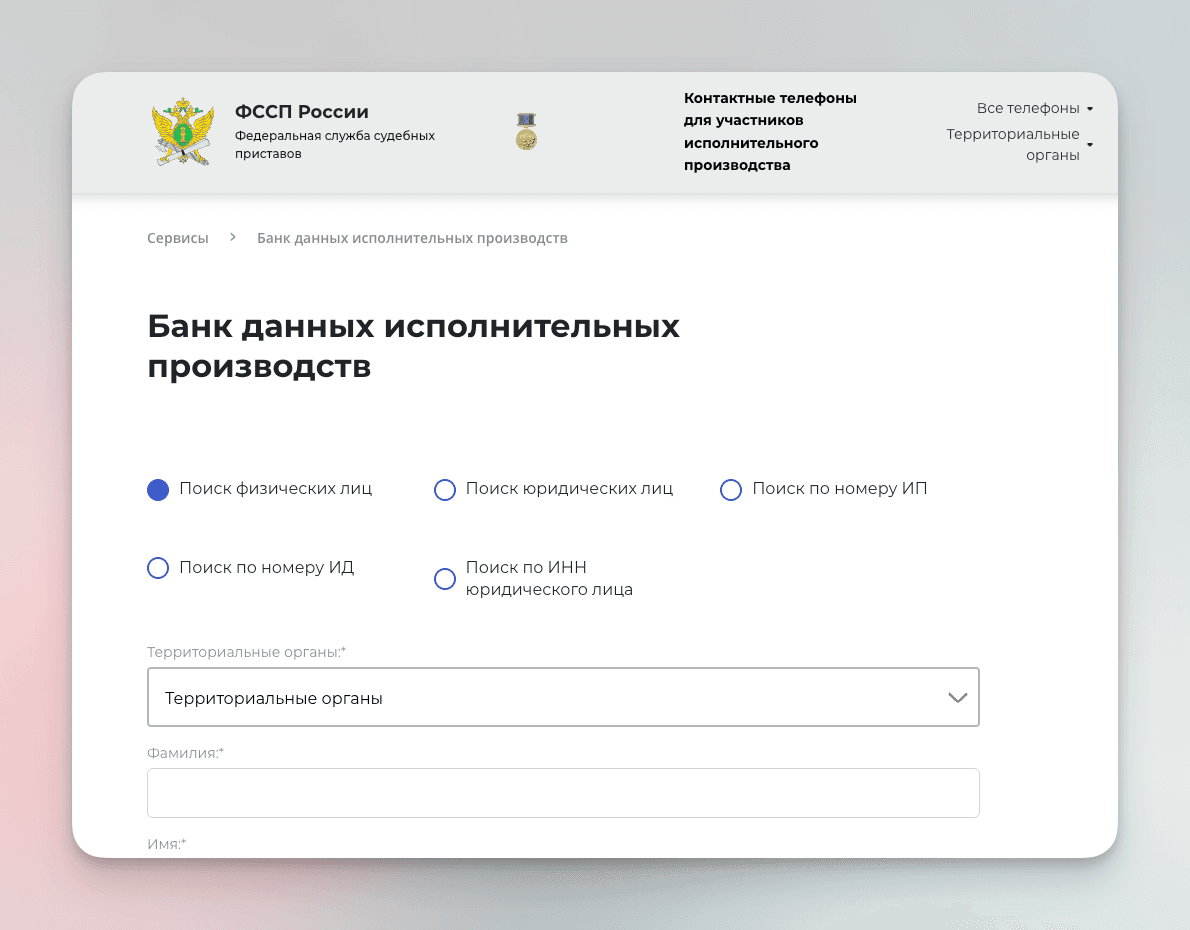Click the combo box chevron arrow

point(956,696)
